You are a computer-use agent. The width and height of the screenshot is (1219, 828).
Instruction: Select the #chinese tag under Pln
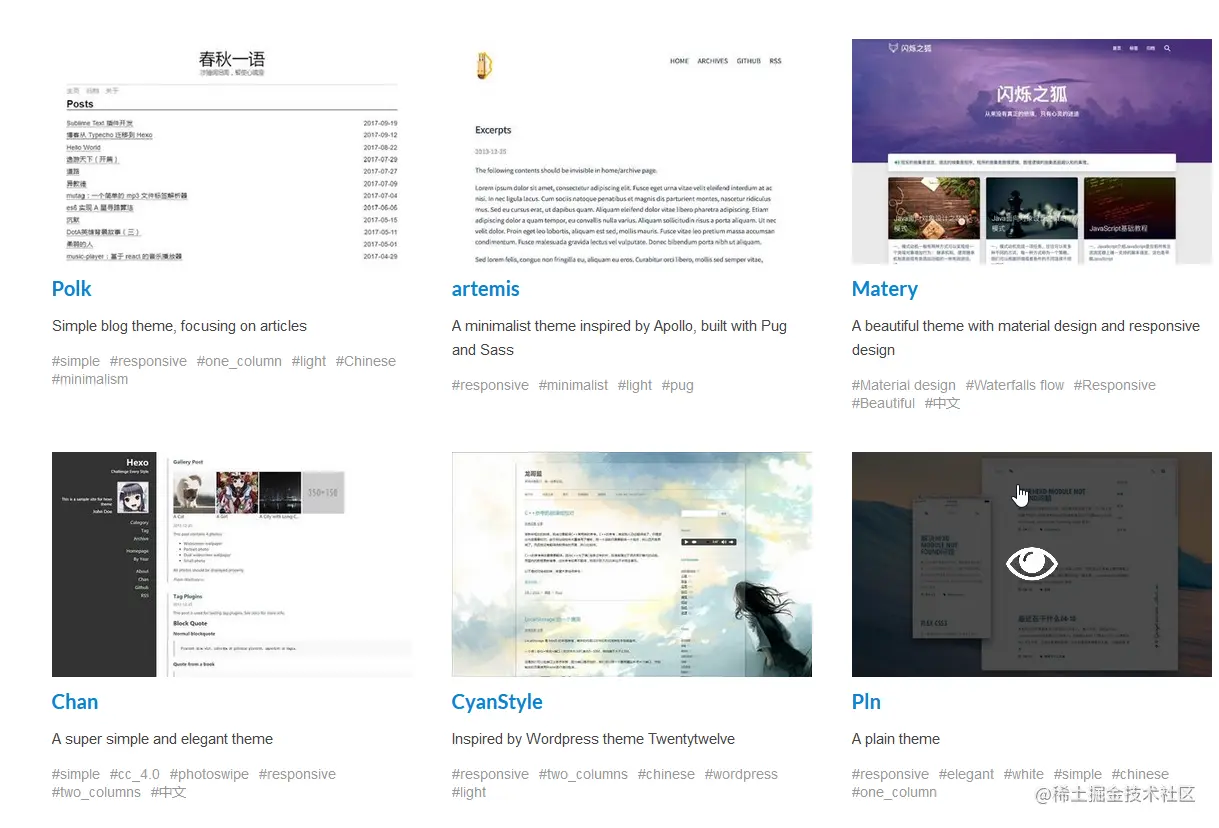click(1140, 774)
